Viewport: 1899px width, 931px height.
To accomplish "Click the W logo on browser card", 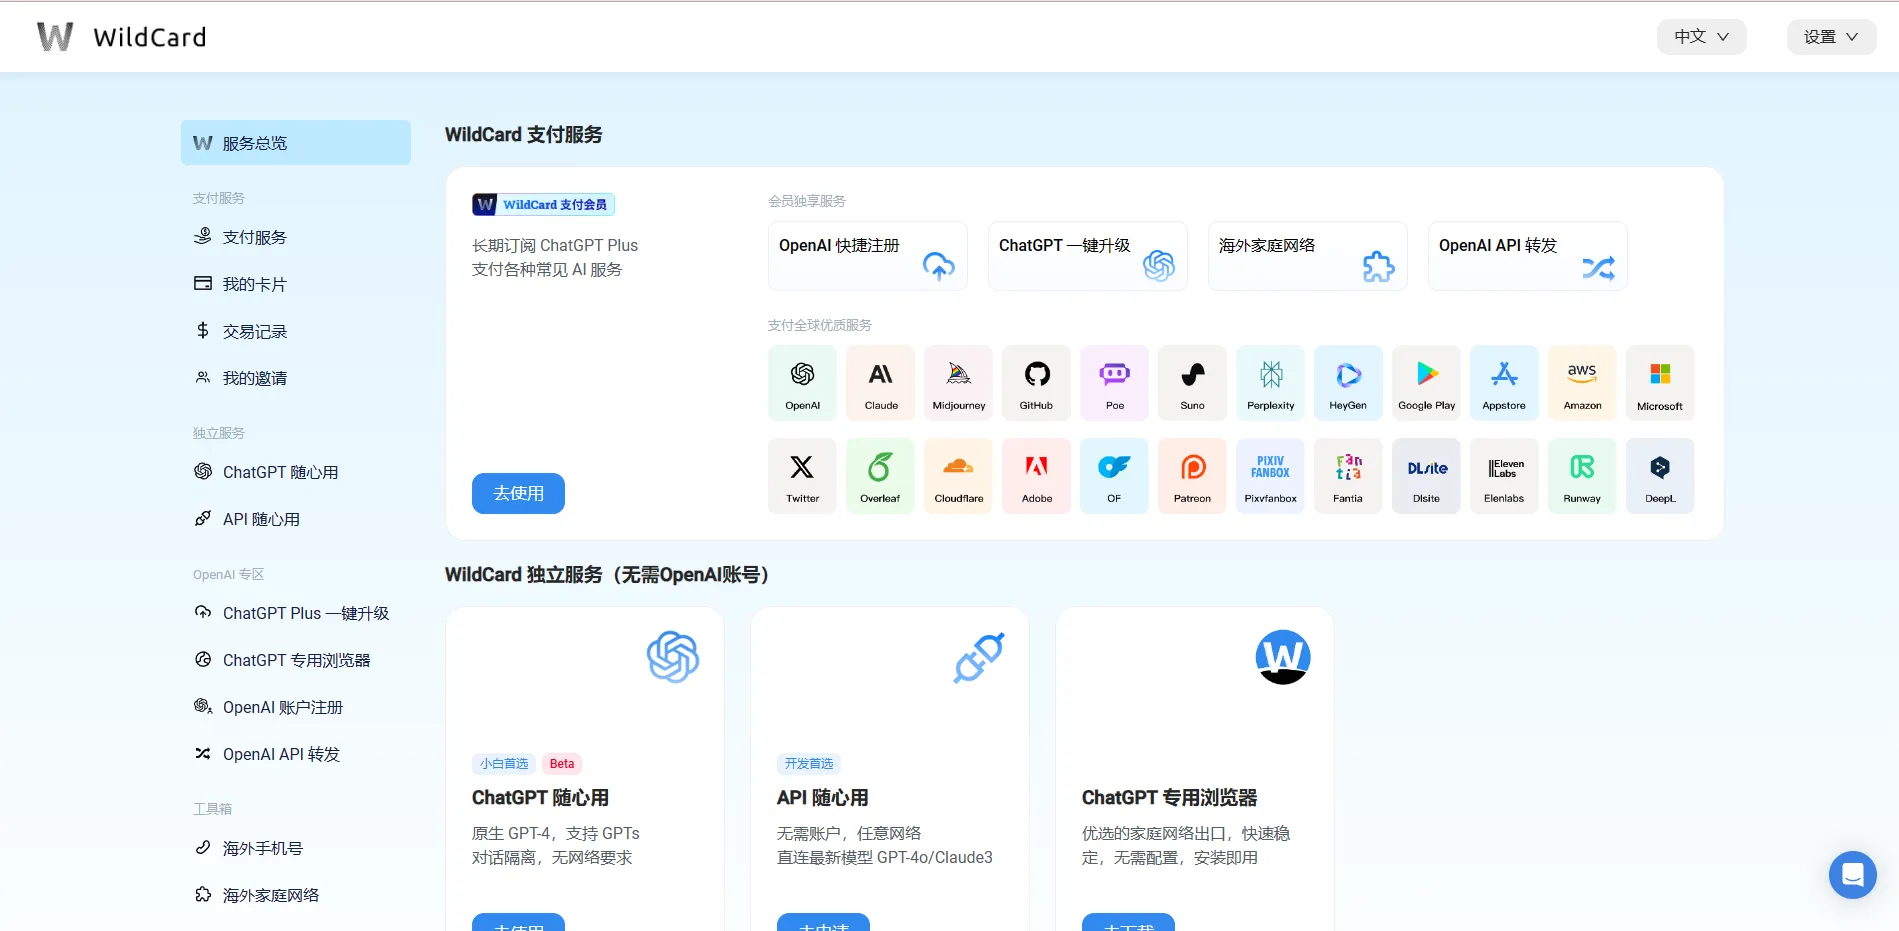I will pos(1283,657).
